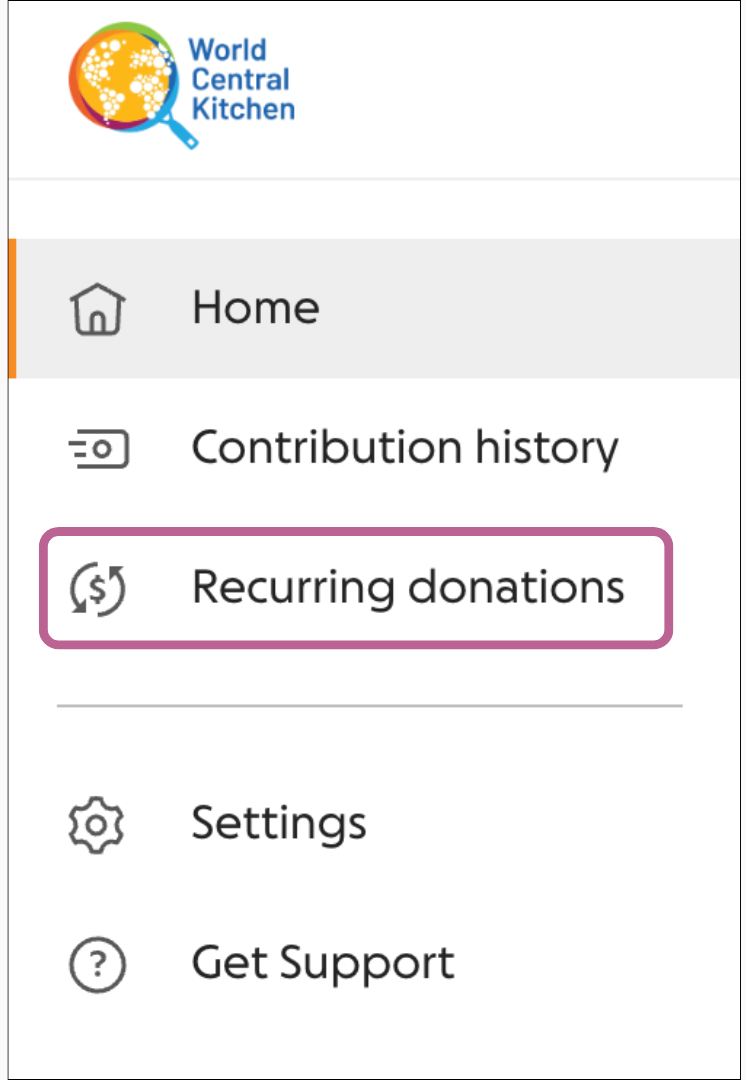Click the word "donations" in Recurring donations
The width and height of the screenshot is (746, 1080).
click(x=516, y=588)
